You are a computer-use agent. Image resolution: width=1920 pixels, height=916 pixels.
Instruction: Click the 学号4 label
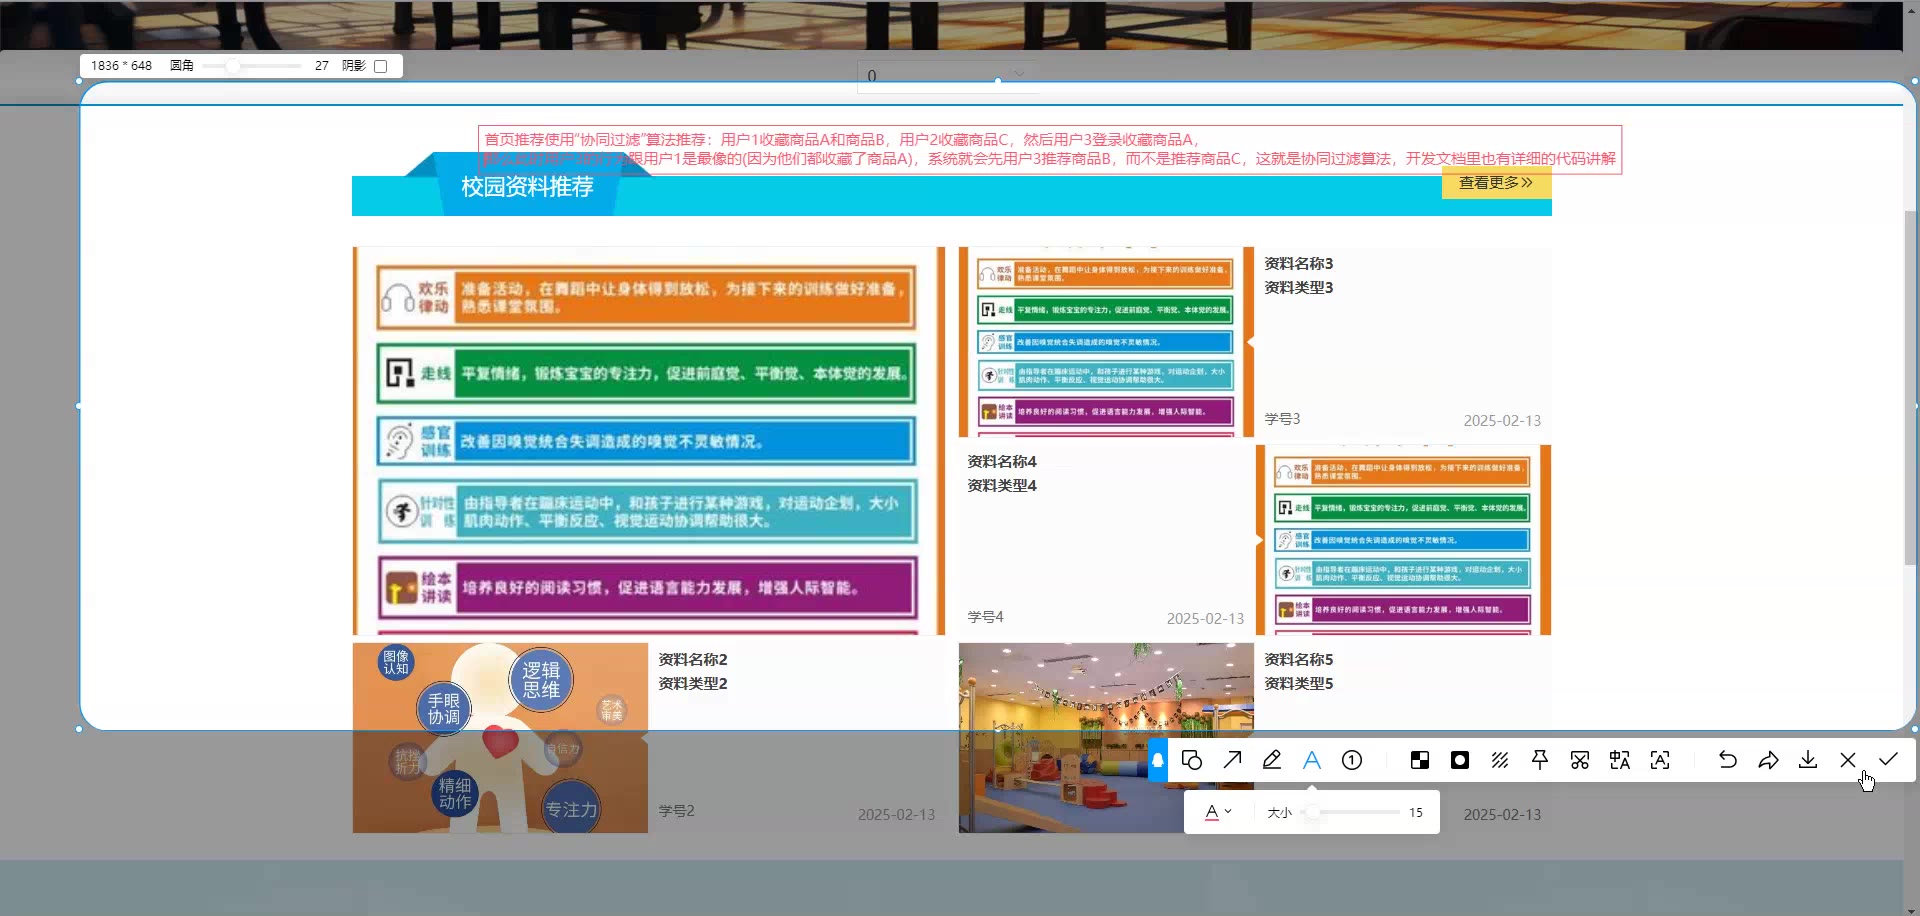[x=985, y=617]
